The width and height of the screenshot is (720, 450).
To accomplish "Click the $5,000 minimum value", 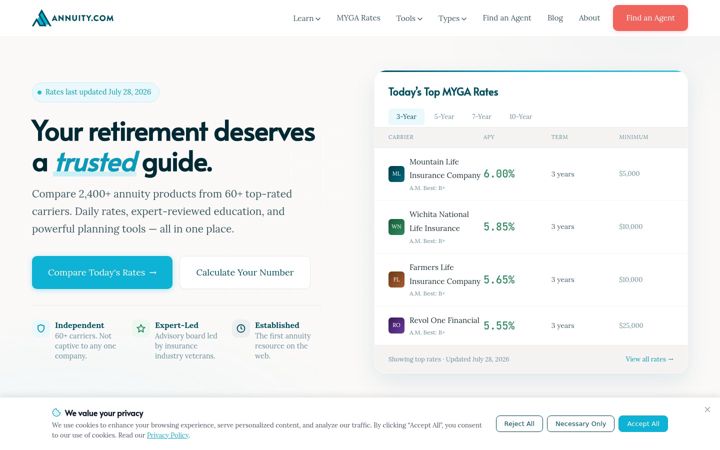I will point(629,174).
